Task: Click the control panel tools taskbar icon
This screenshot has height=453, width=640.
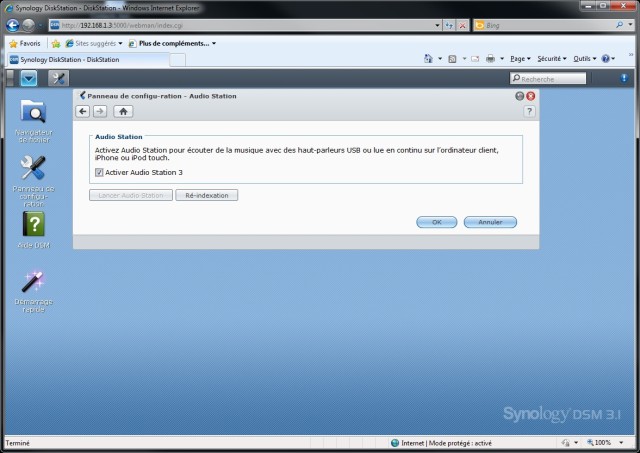Action: pyautogui.click(x=58, y=78)
